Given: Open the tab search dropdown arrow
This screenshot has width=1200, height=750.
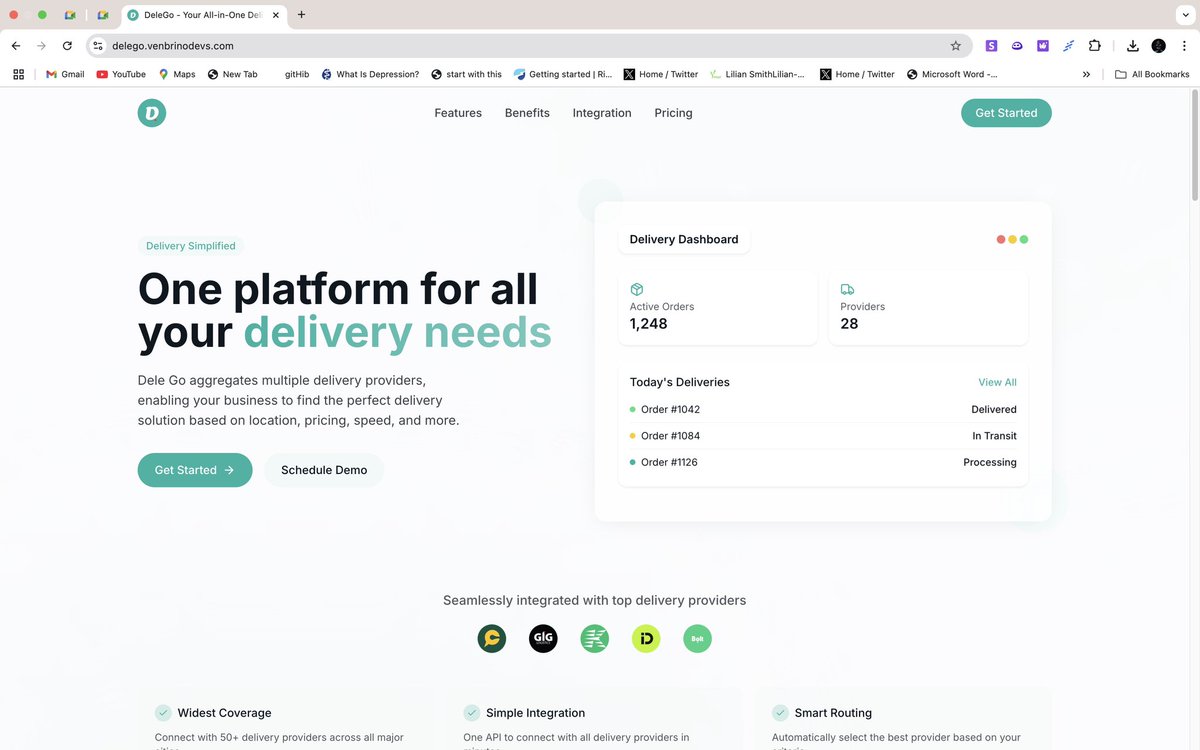Looking at the screenshot, I should [x=1184, y=15].
